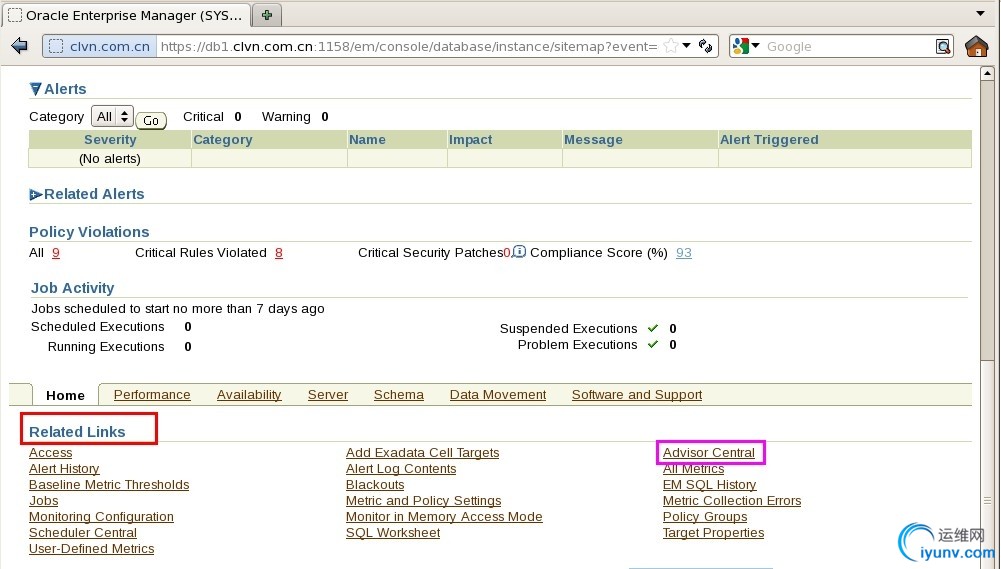This screenshot has height=569, width=1001.
Task: Click the Category column header
Action: point(269,139)
